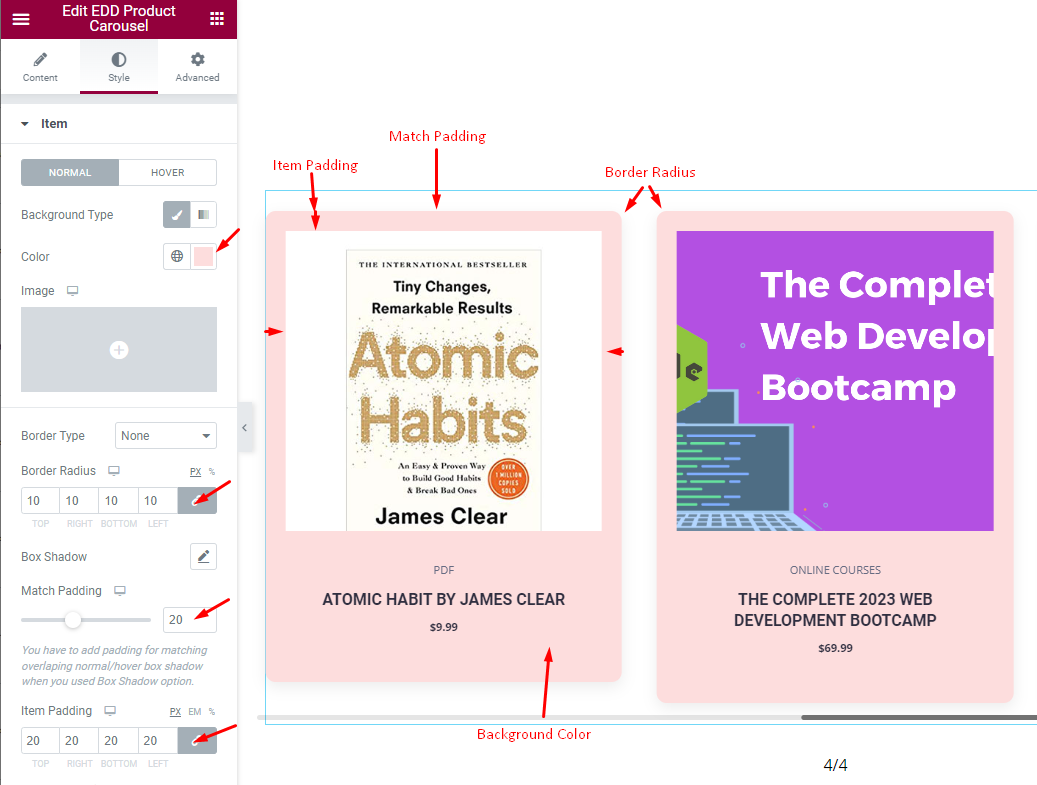Screen dimensions: 1037x785
Task: Click responsive device icon beside Image label
Action: pos(73,291)
